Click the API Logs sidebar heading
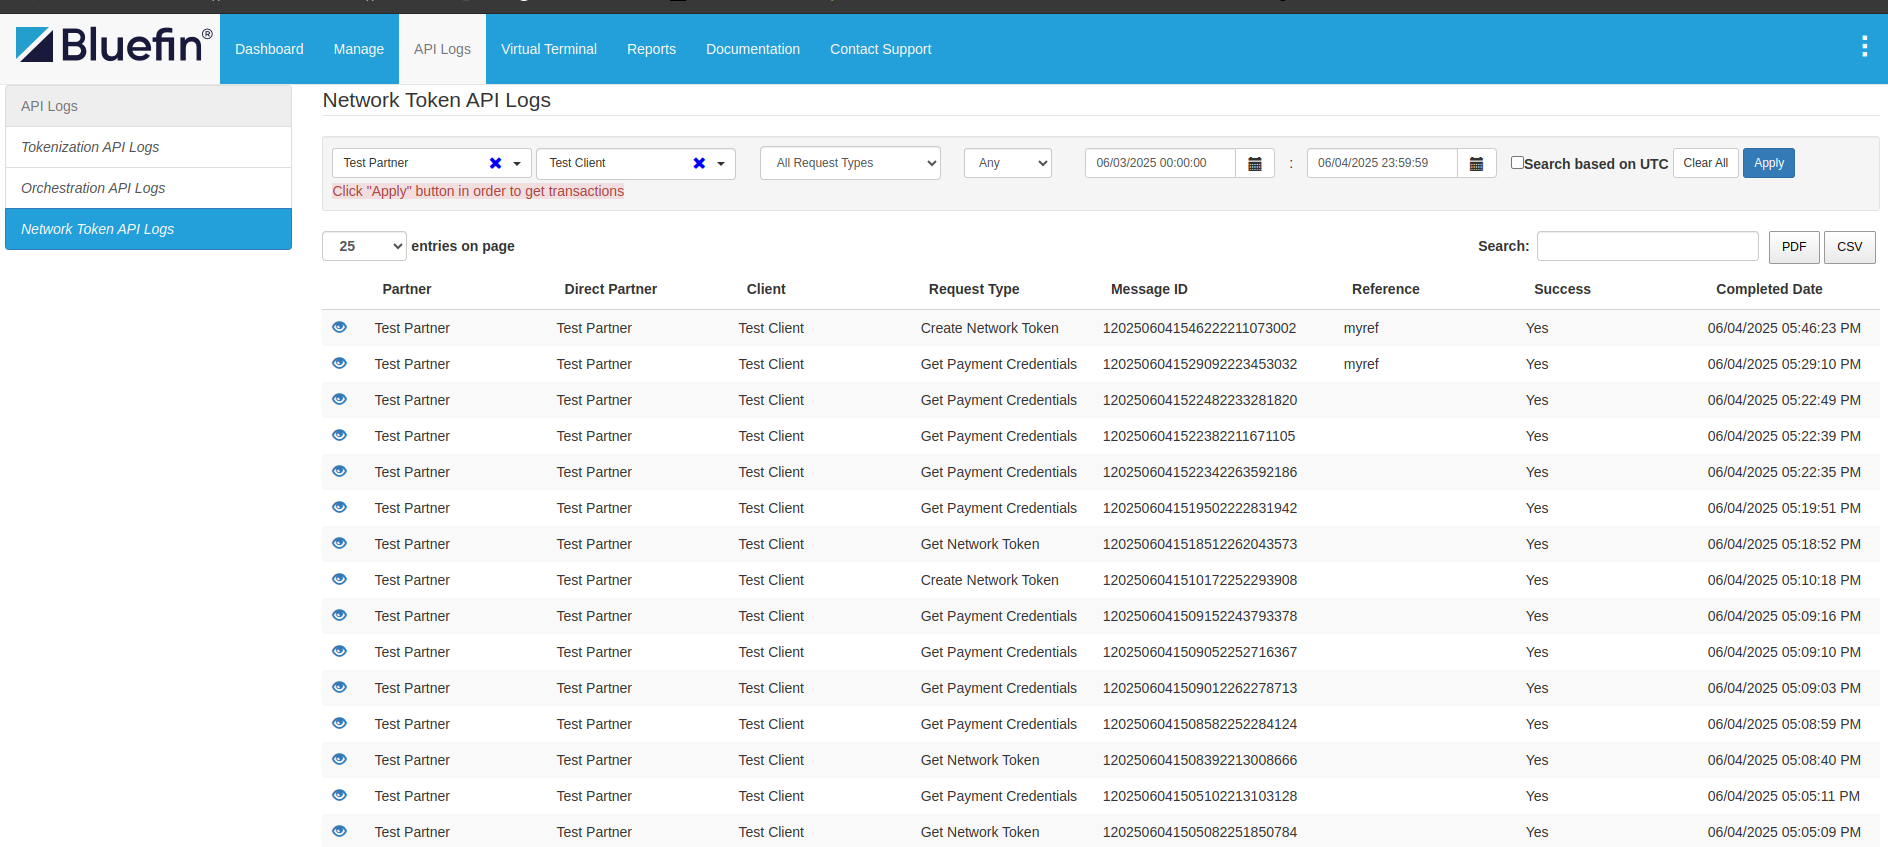 click(x=148, y=106)
